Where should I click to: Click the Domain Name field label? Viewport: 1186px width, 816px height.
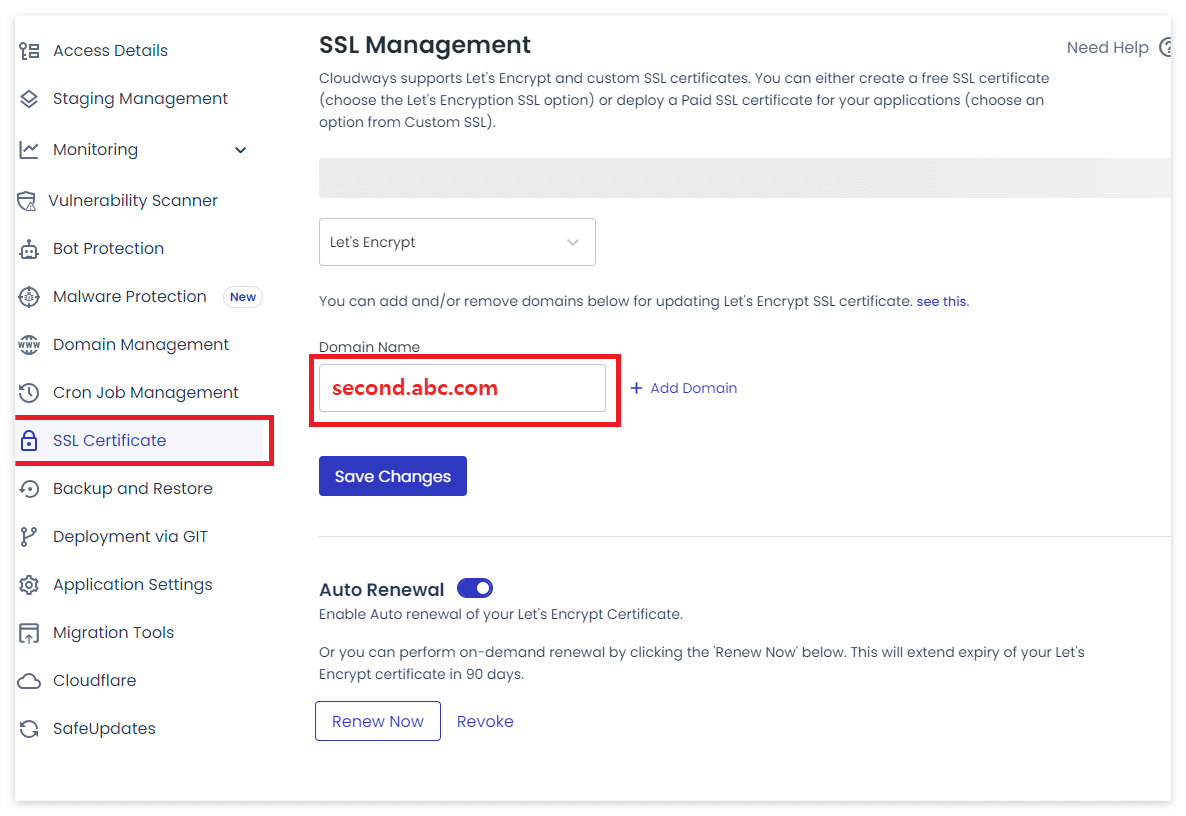click(369, 347)
